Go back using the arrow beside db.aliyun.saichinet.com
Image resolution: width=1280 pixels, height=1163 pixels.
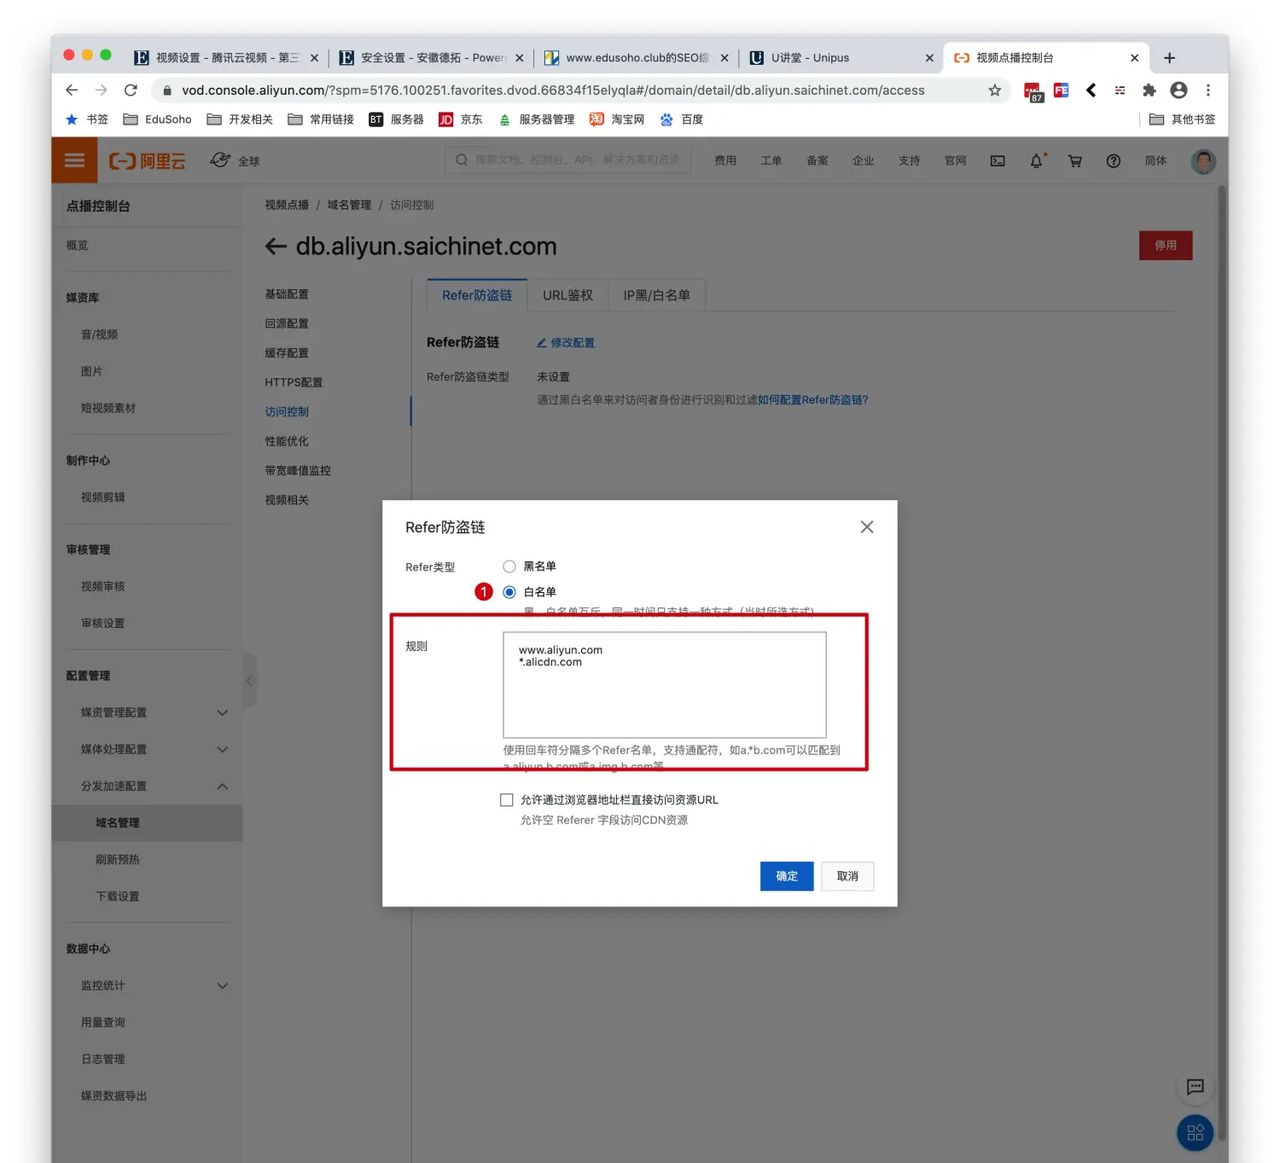(276, 247)
